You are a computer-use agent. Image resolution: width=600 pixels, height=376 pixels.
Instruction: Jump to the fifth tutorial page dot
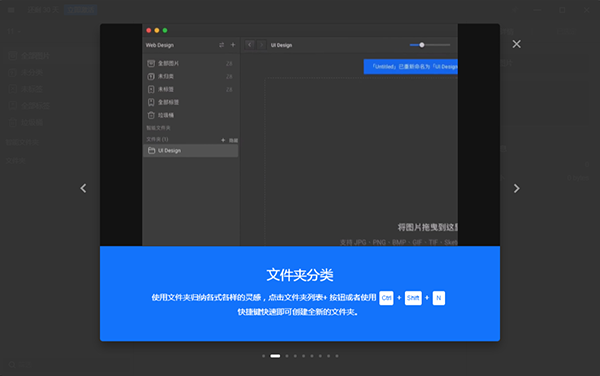(303, 356)
